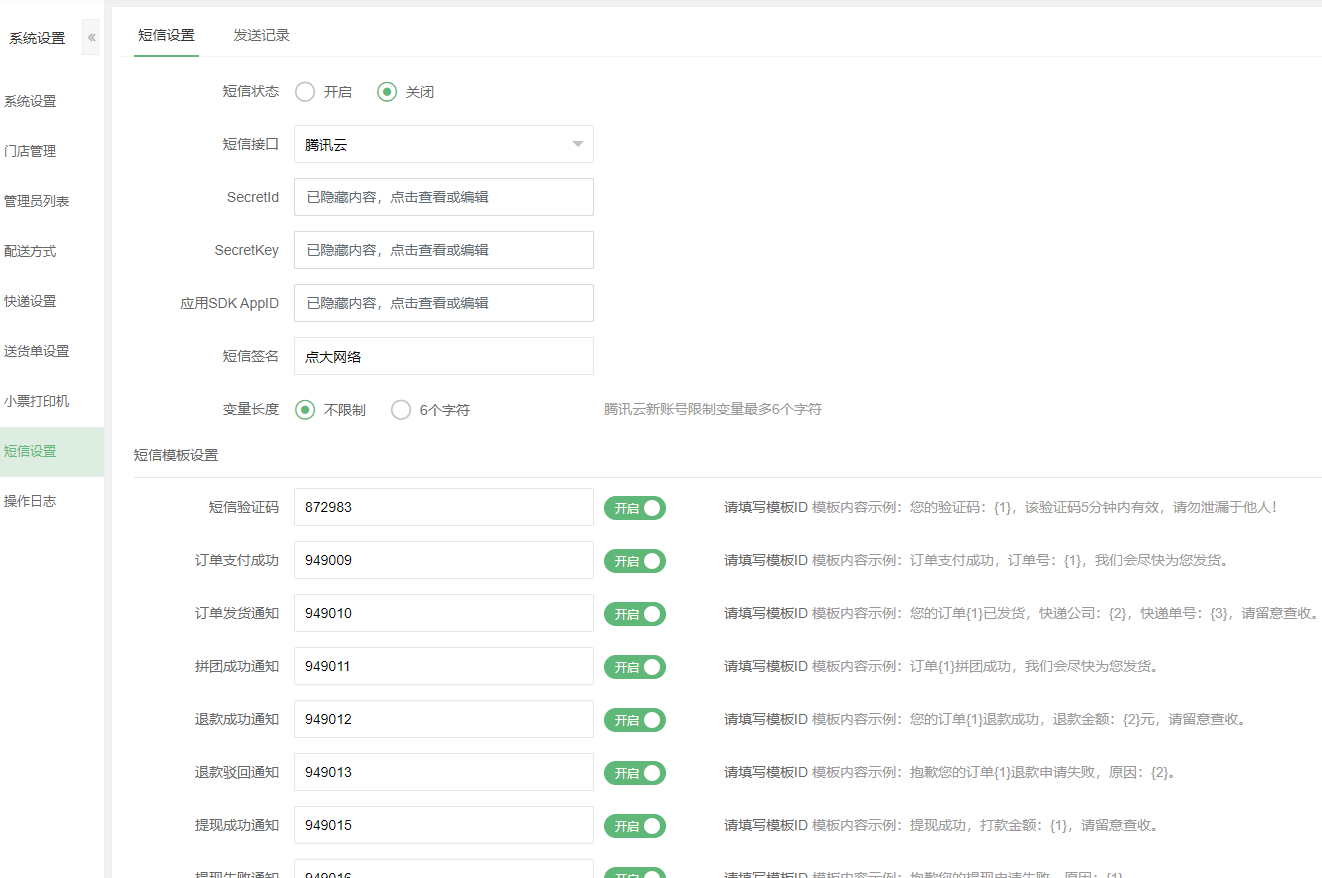Click the 应用SDK AppID field
This screenshot has height=878, width=1322.
[443, 303]
